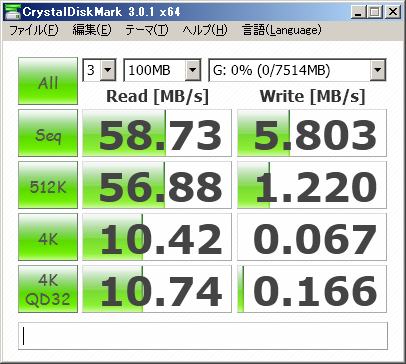The image size is (406, 364).
Task: Select the 512K read result 56.88
Action: tap(157, 185)
